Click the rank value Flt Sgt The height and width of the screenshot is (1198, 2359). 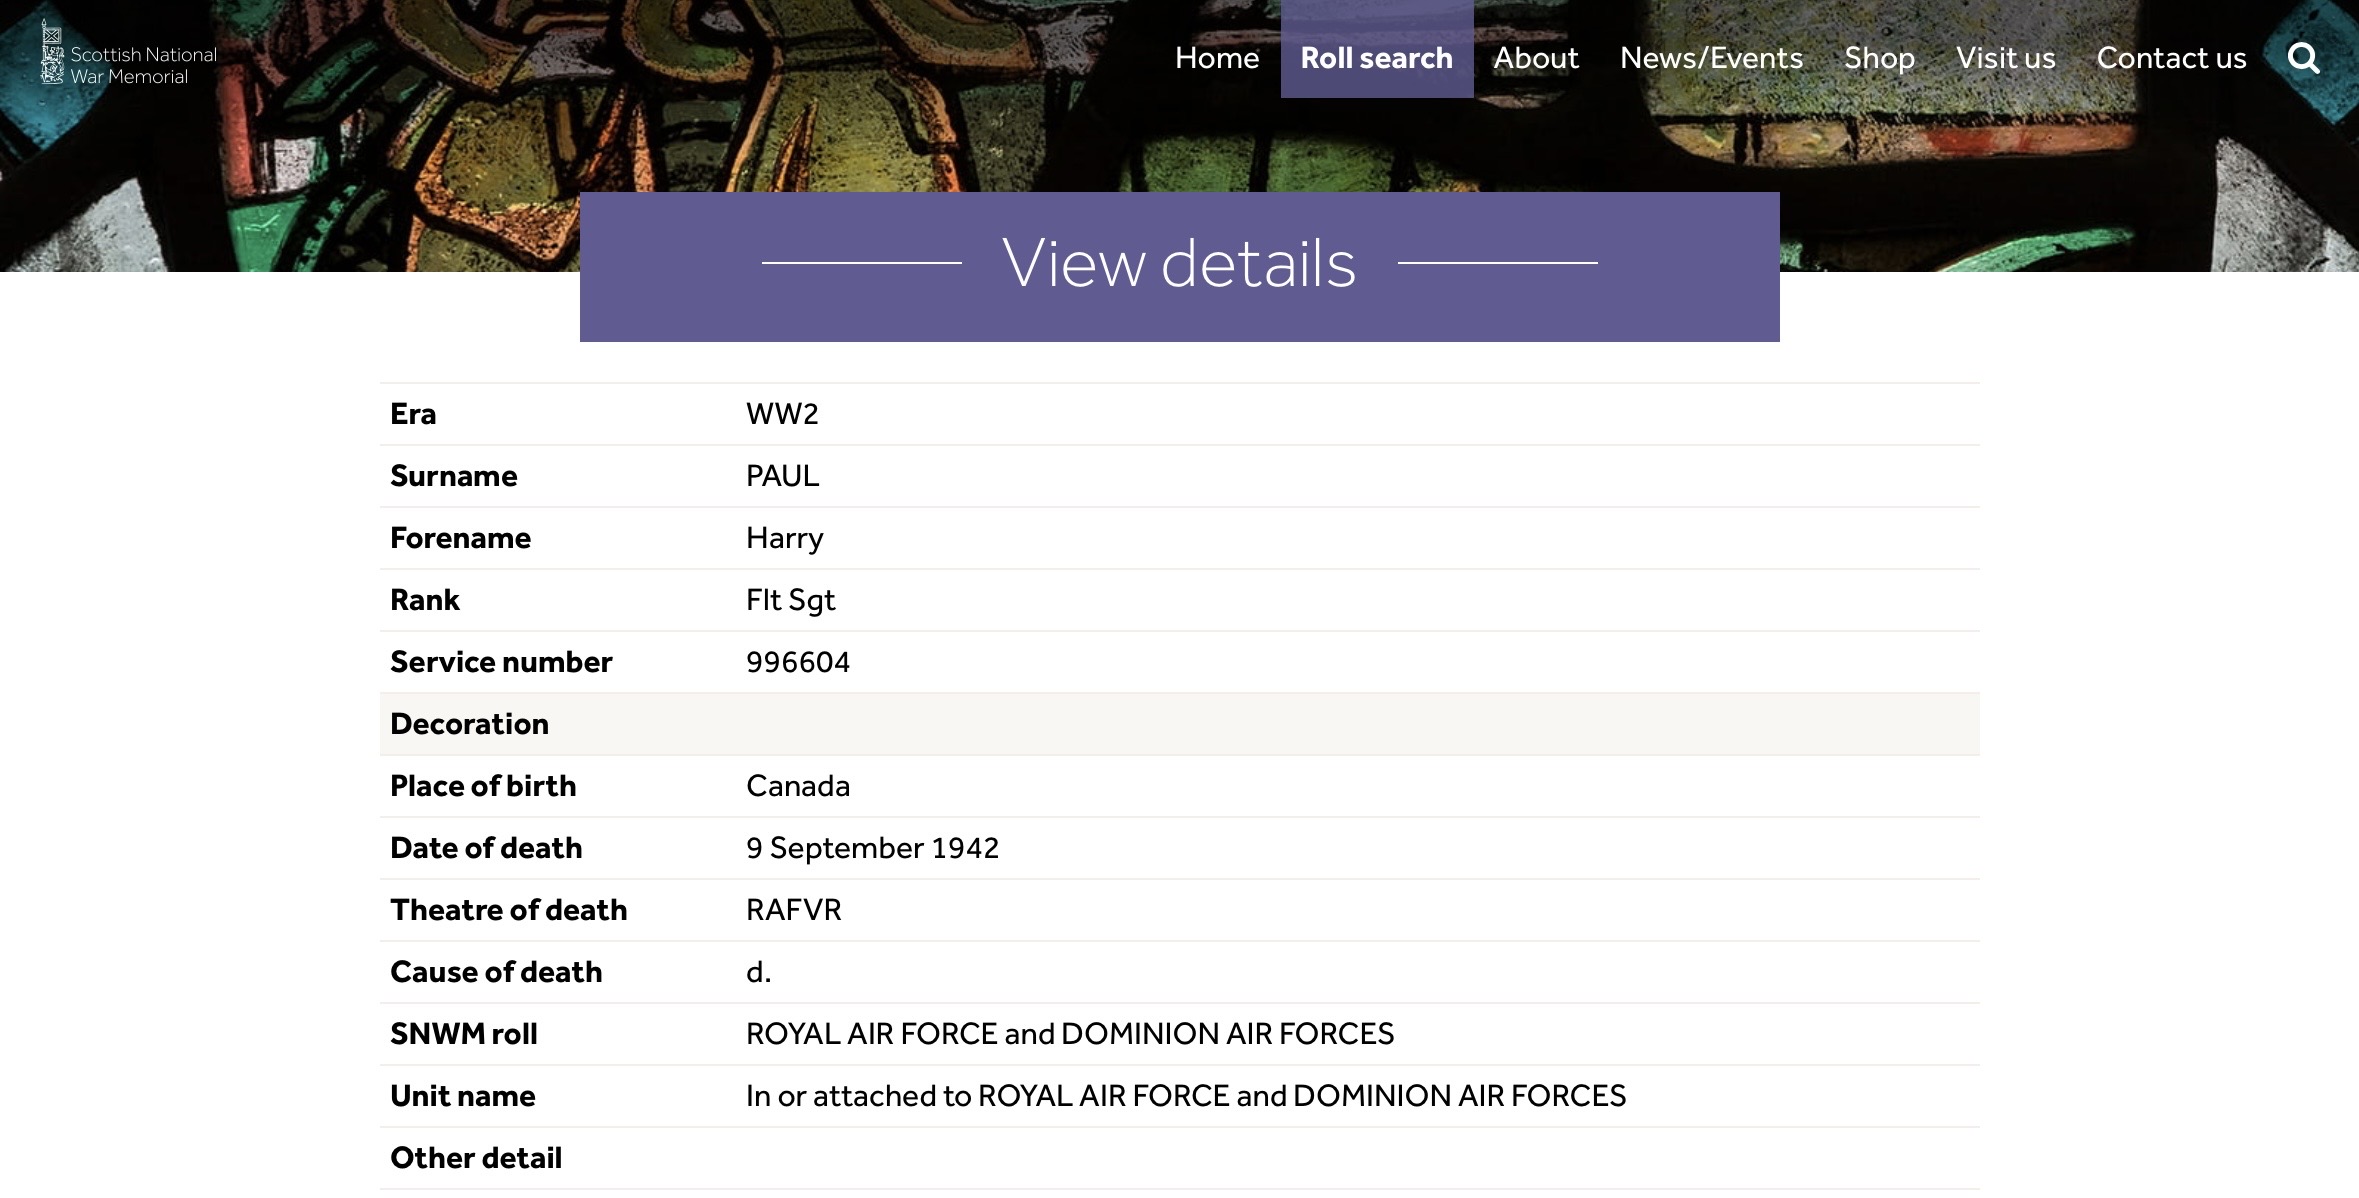790,600
